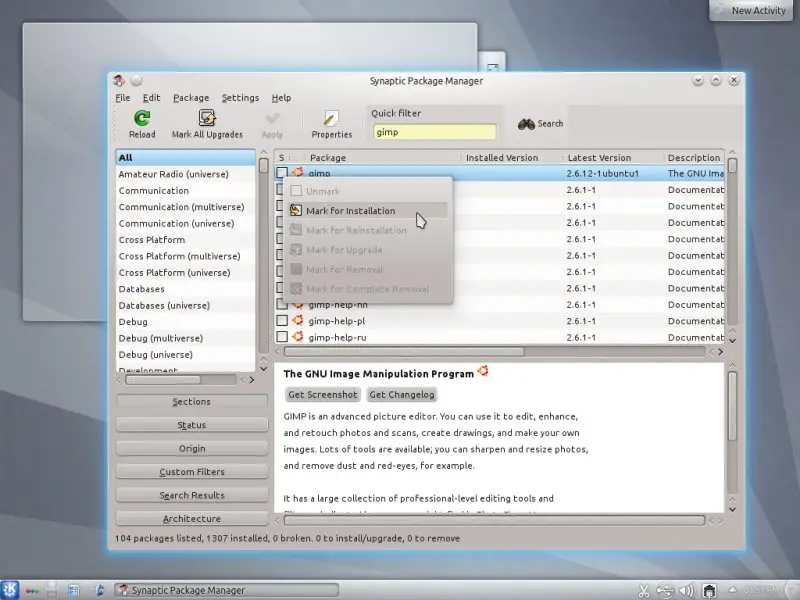Viewport: 800px width, 600px height.
Task: Click the Ubuntu logo in the gimp row
Action: click(297, 172)
